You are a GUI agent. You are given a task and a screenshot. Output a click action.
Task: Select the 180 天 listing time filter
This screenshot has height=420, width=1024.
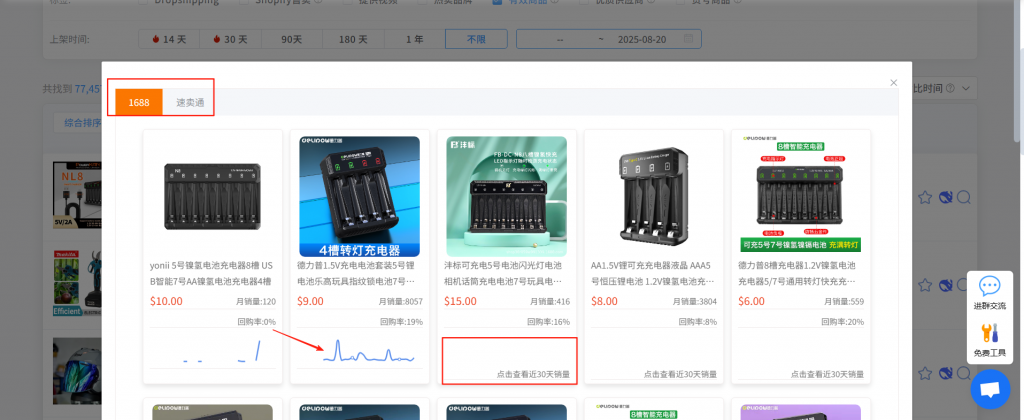pyautogui.click(x=353, y=39)
